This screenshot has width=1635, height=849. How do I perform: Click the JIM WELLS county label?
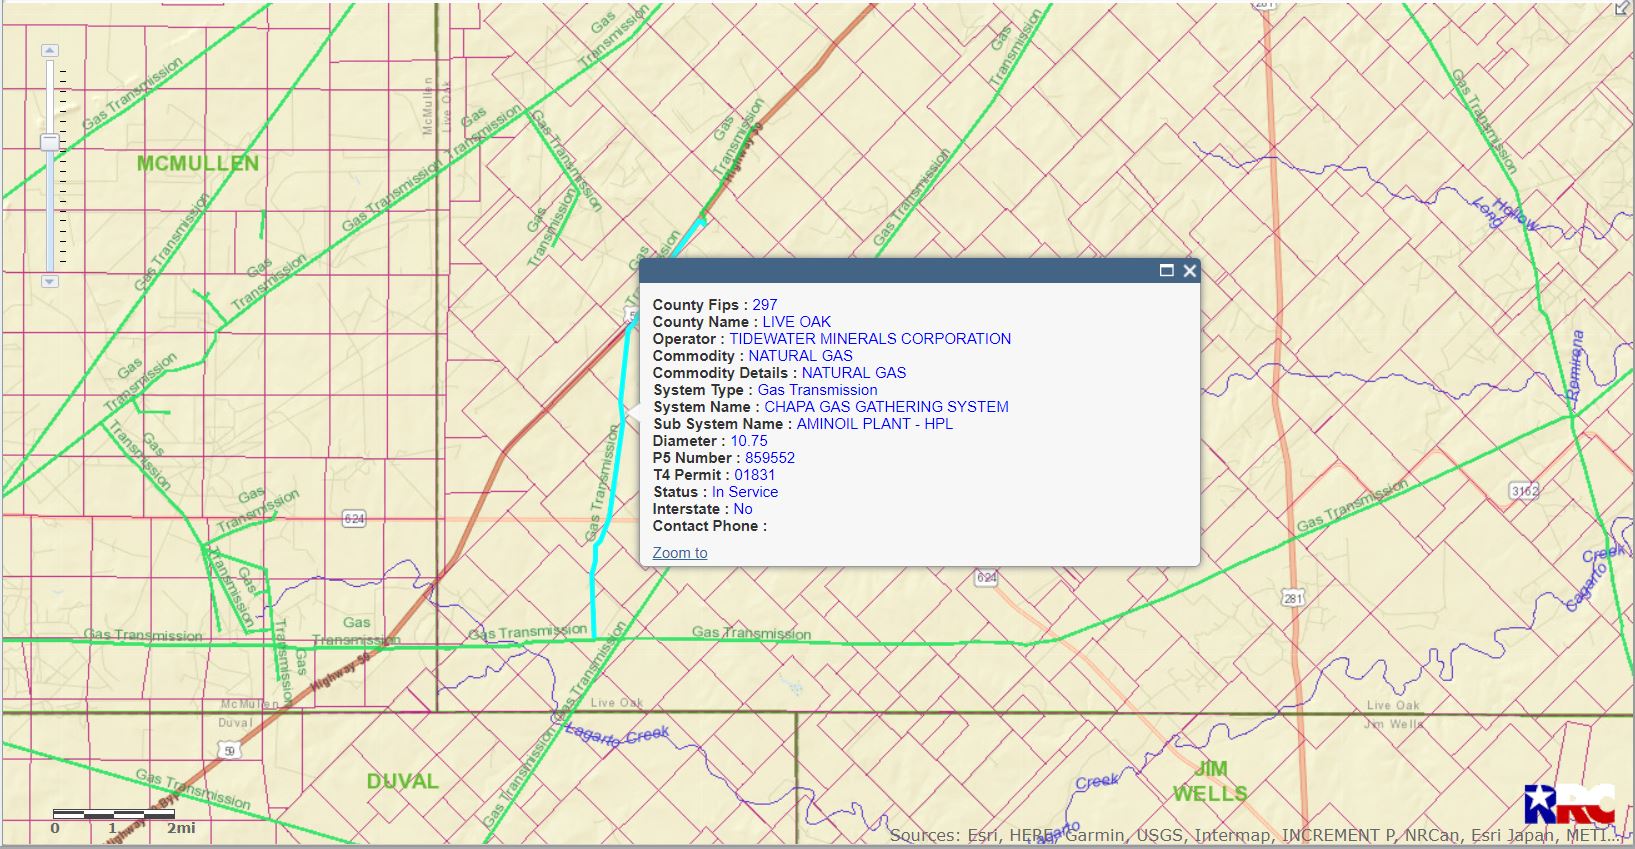(1210, 781)
